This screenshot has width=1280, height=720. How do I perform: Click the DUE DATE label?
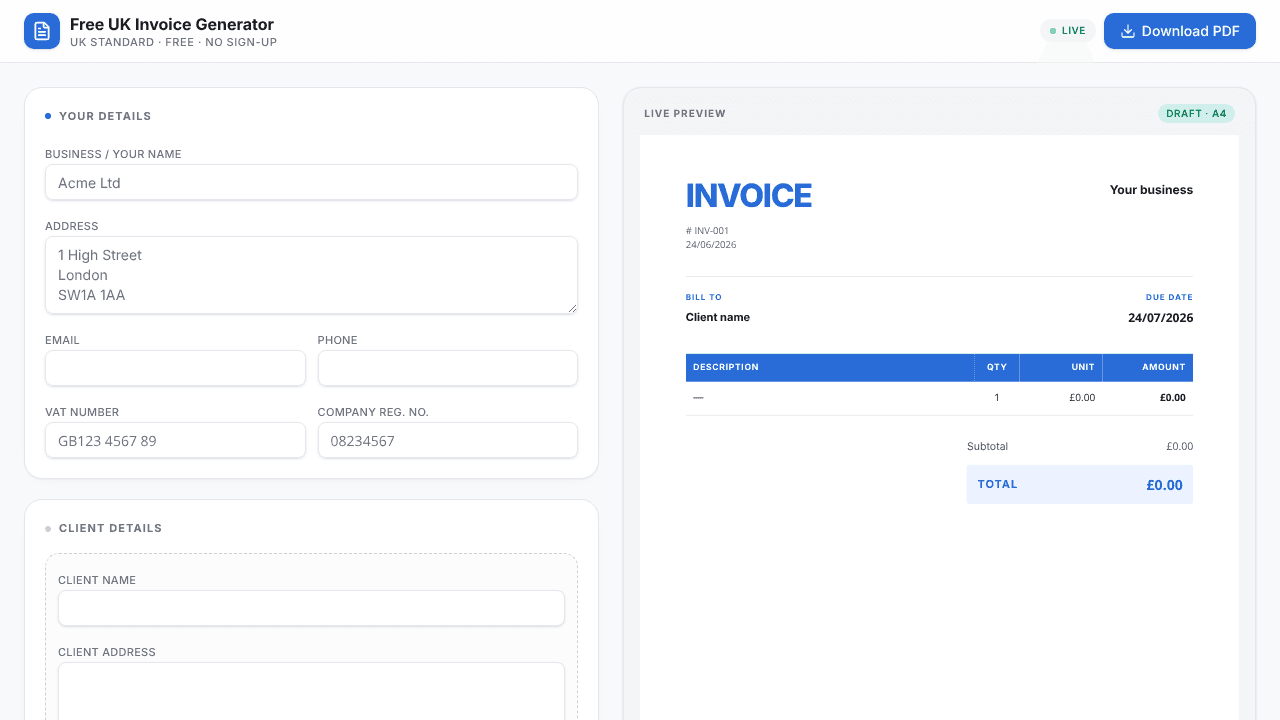pyautogui.click(x=1169, y=297)
